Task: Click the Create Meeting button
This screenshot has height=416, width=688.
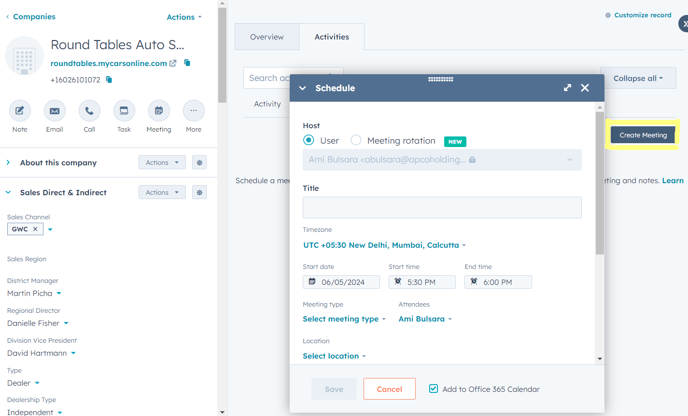Action: click(642, 135)
